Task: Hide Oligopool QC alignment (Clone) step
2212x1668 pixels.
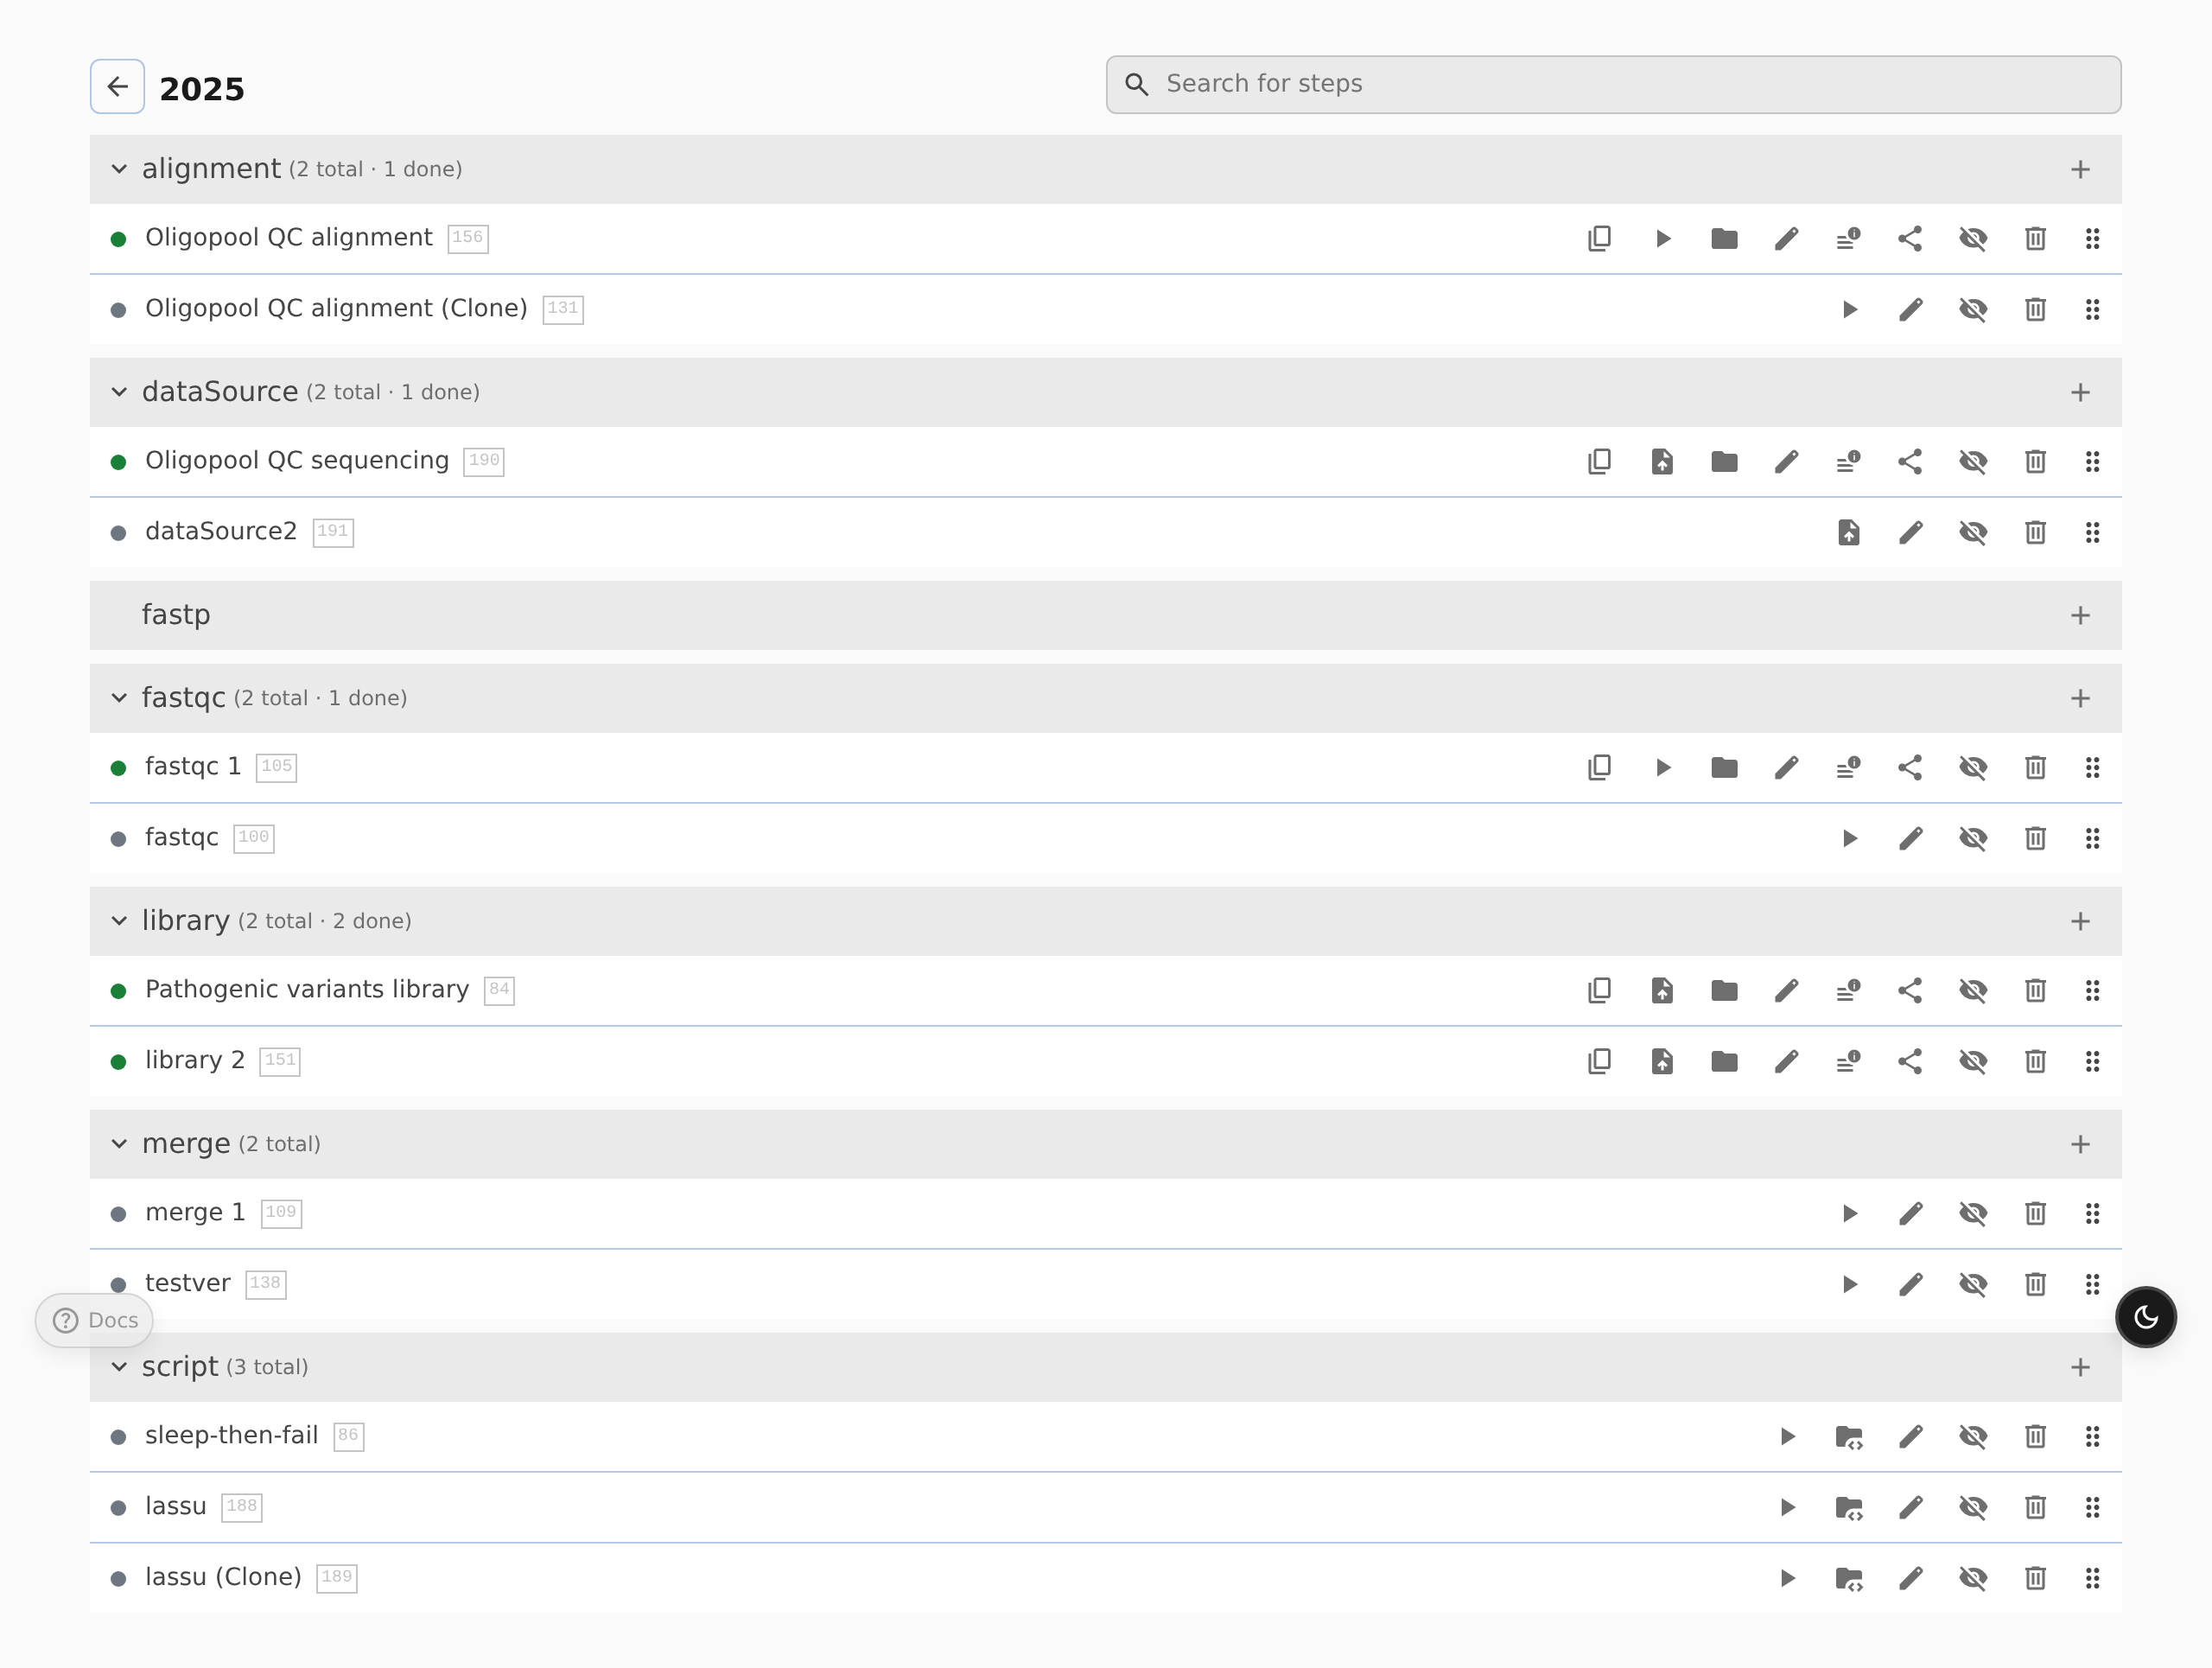Action: [1973, 309]
